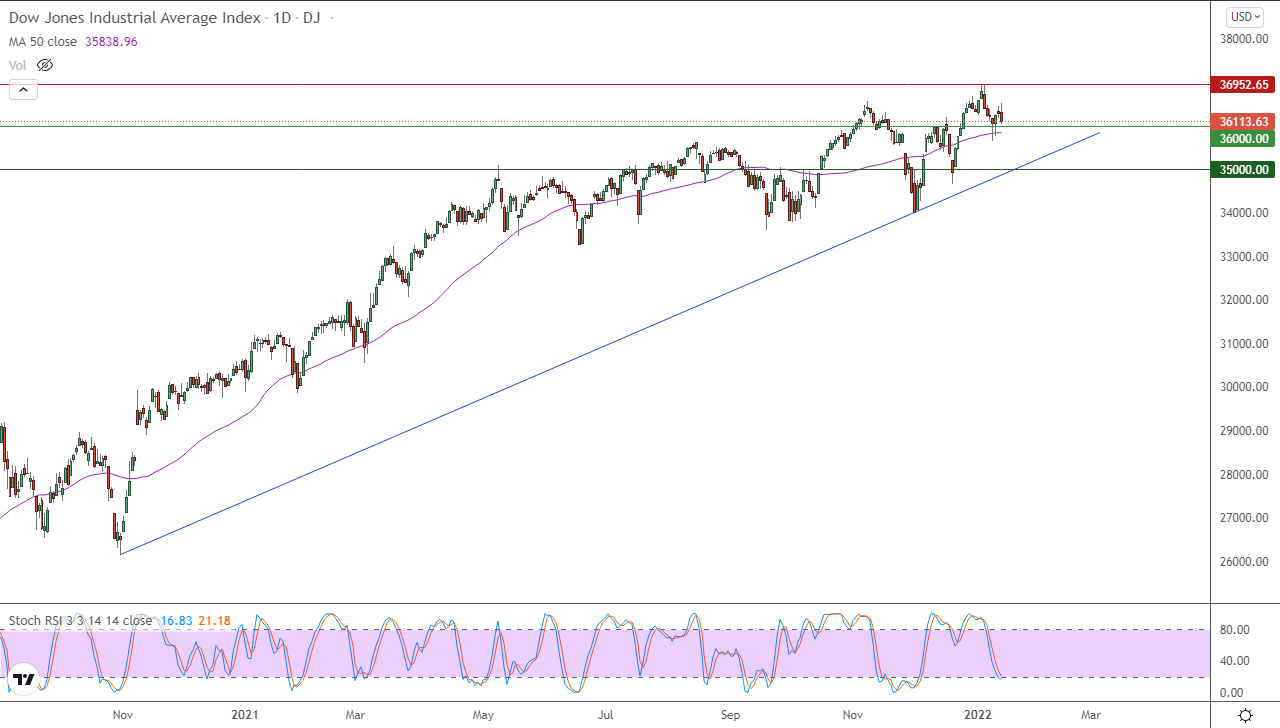Click the 28000.00 price scale label
Image resolution: width=1280 pixels, height=728 pixels.
pyautogui.click(x=1244, y=474)
